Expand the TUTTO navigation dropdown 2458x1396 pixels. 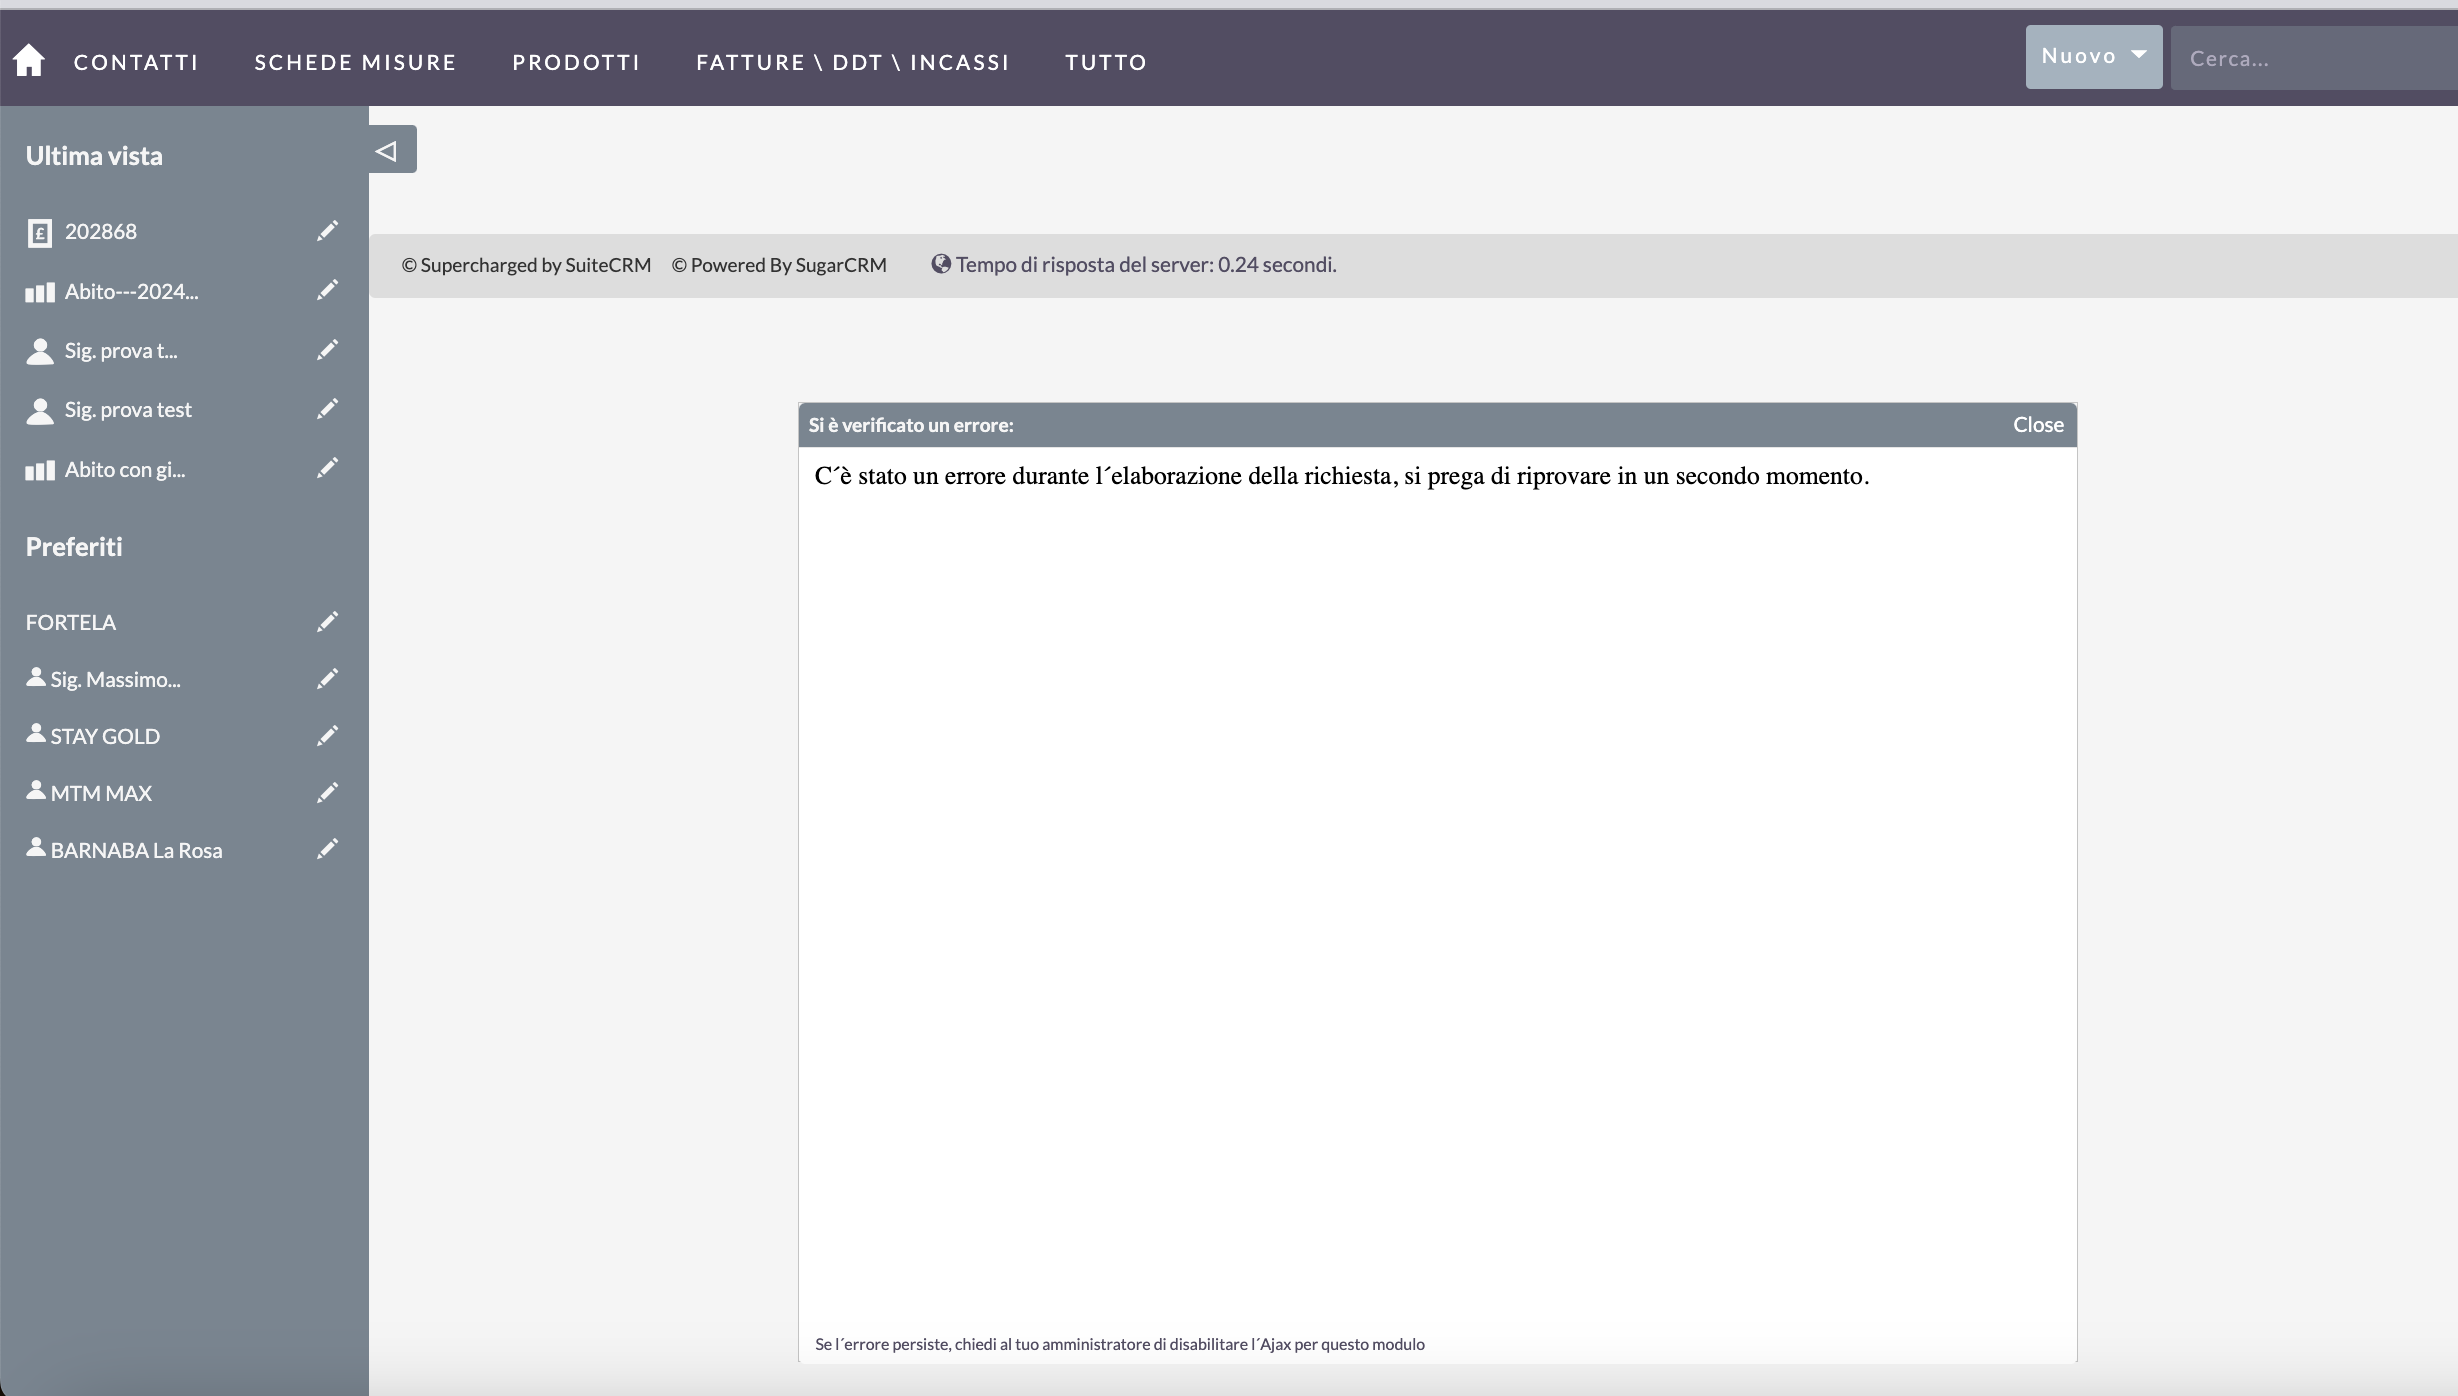(x=1106, y=62)
